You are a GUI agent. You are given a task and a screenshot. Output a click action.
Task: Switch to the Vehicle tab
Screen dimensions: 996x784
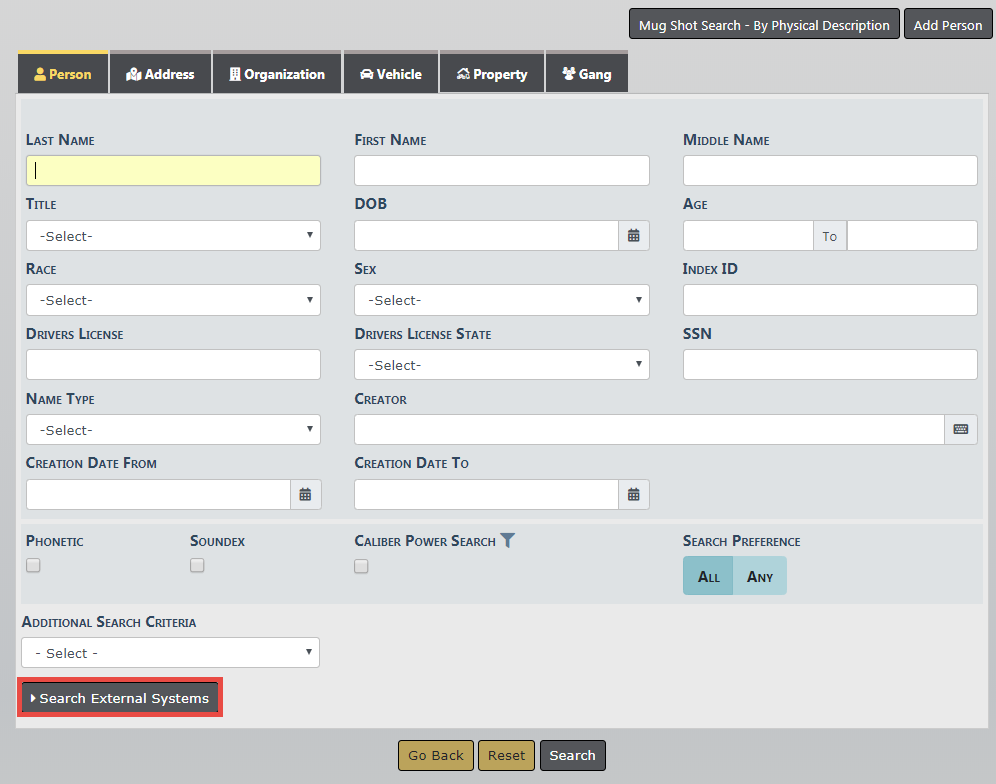pyautogui.click(x=391, y=74)
